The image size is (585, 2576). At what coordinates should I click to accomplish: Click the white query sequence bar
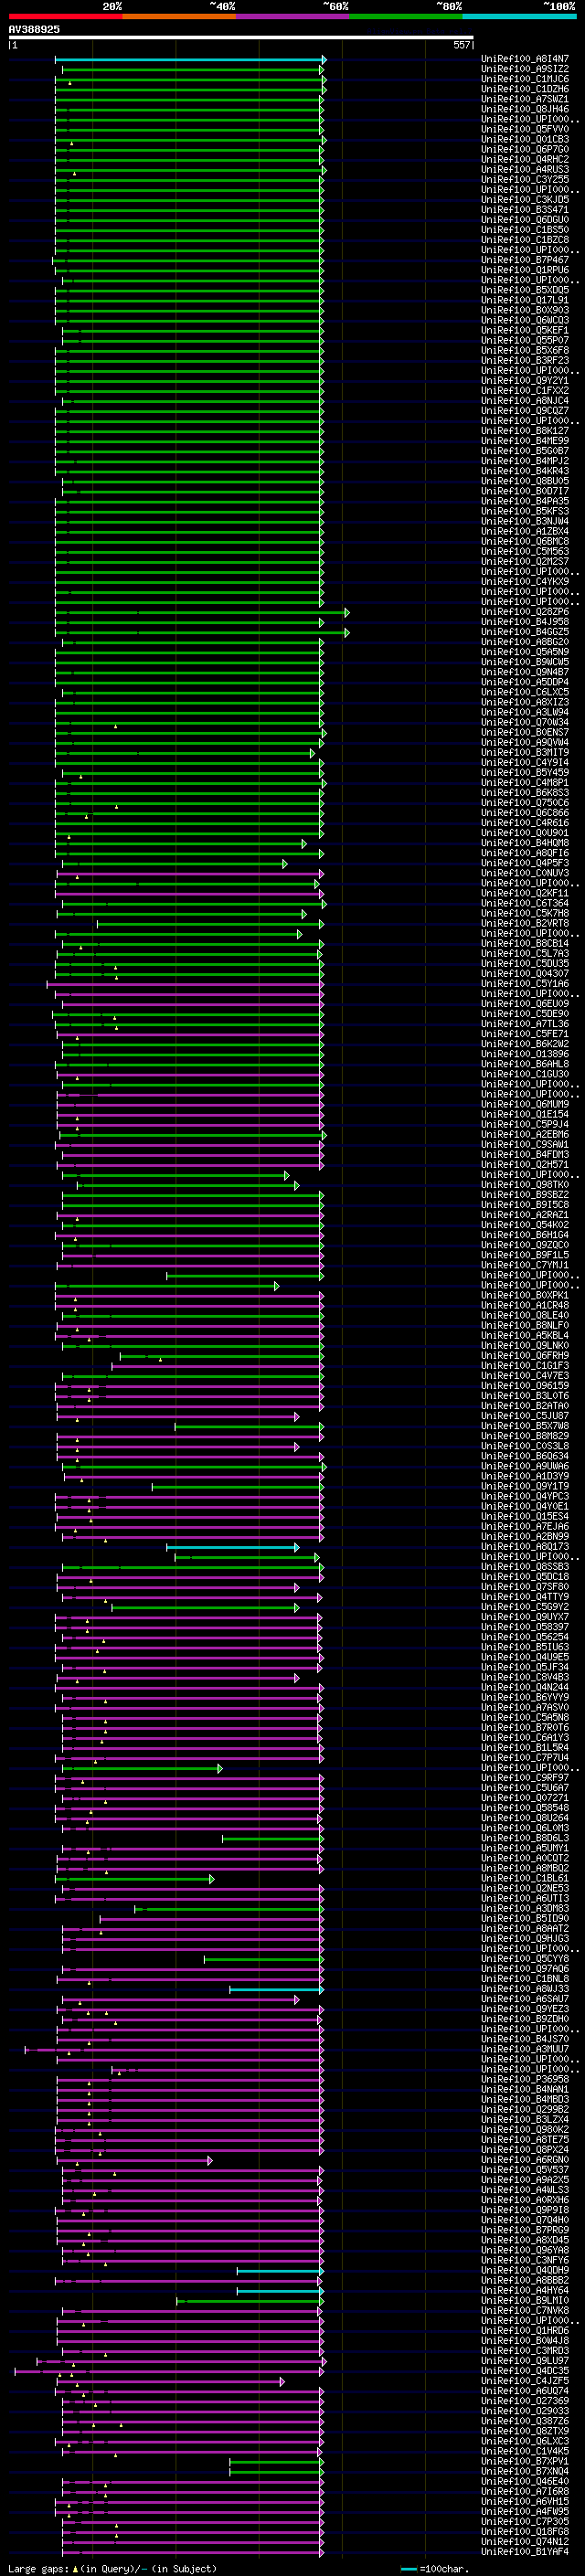click(x=241, y=38)
